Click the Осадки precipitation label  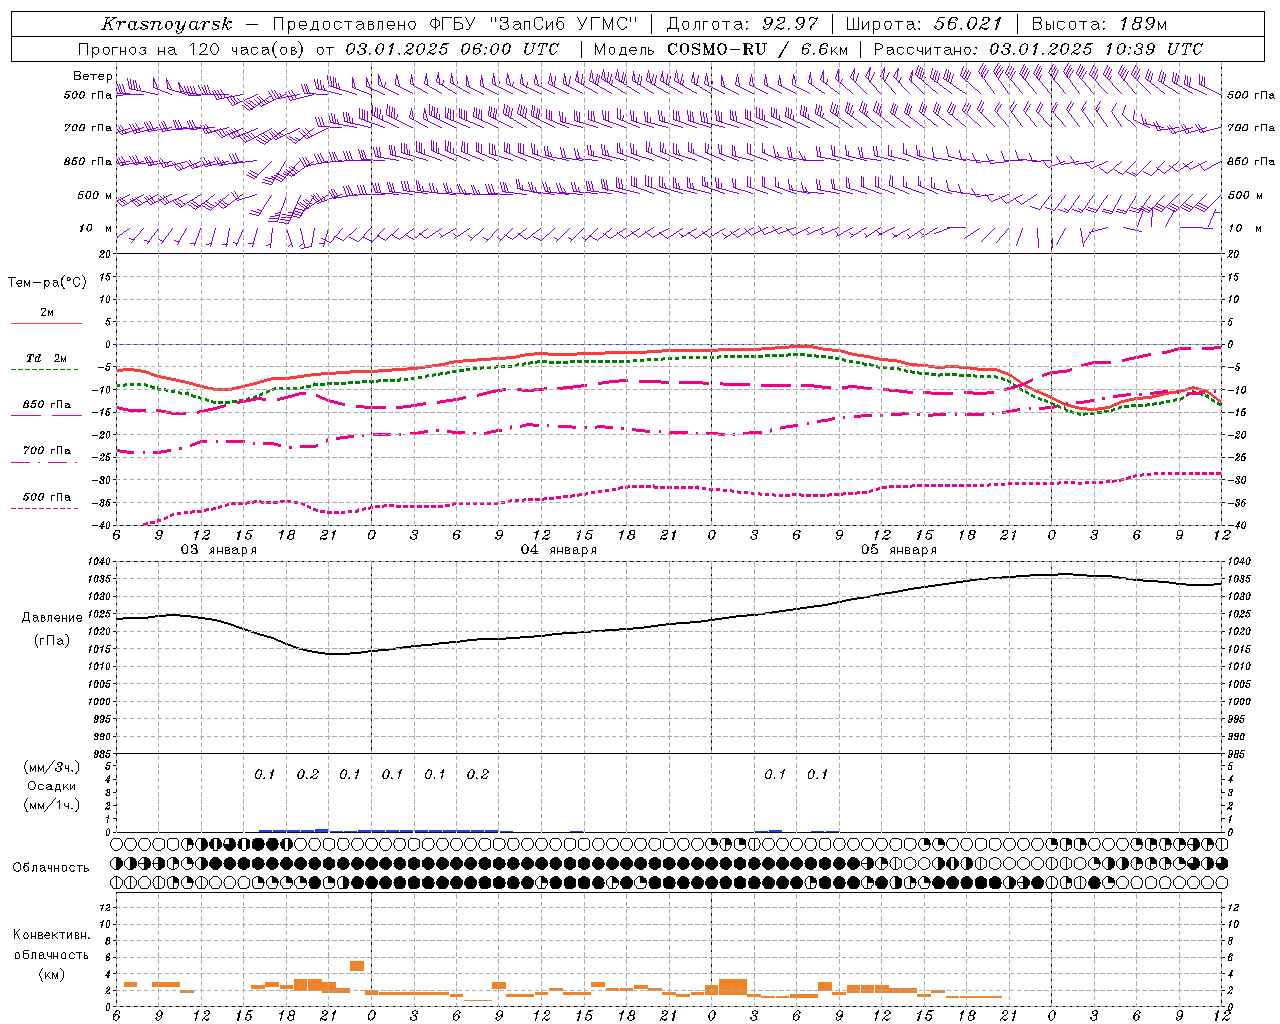[x=51, y=786]
